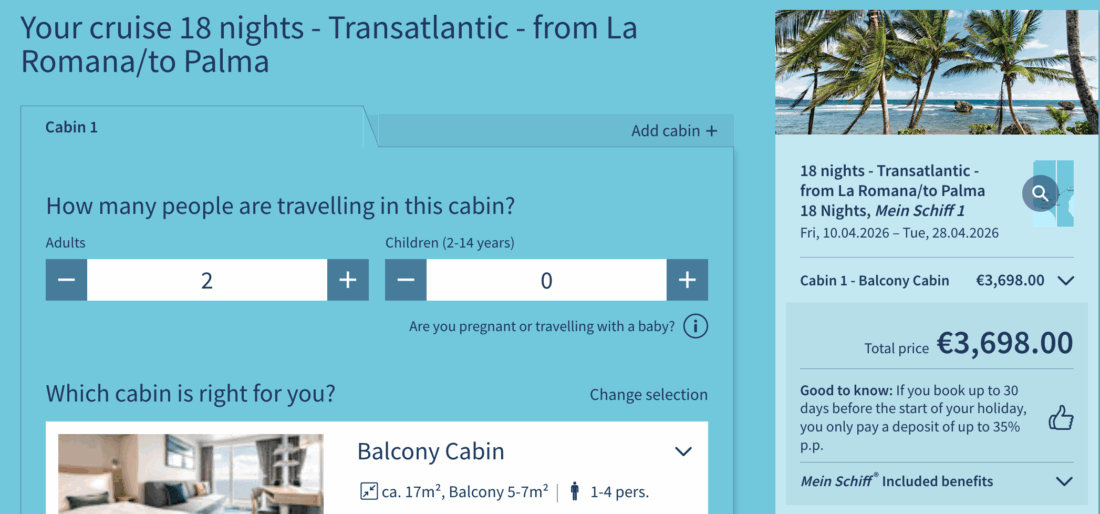Increase the number of children
The height and width of the screenshot is (514, 1100).
coord(687,280)
